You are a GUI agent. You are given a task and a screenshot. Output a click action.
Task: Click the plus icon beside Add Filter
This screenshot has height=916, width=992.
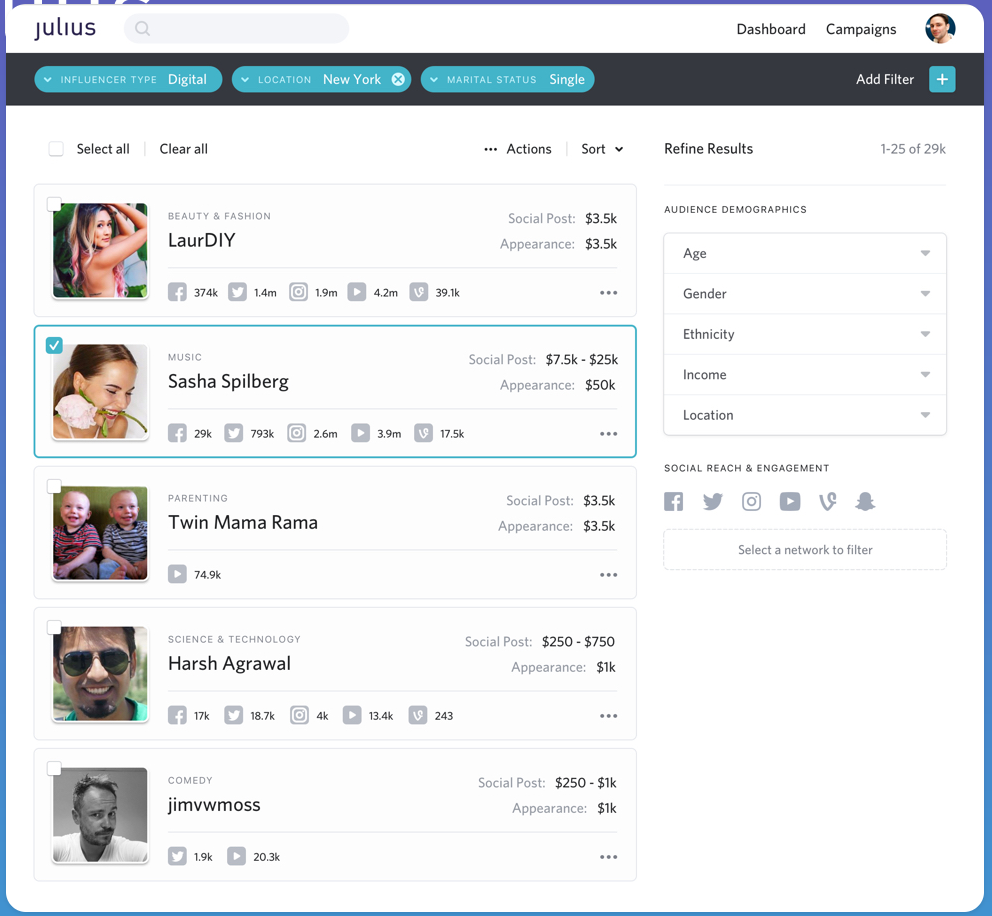[x=942, y=79]
